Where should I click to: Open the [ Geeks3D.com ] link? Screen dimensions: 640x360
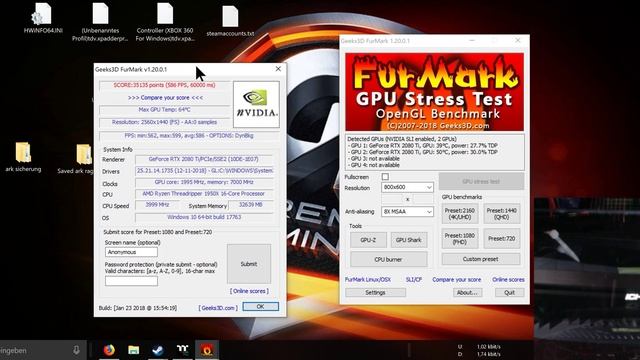pos(218,308)
